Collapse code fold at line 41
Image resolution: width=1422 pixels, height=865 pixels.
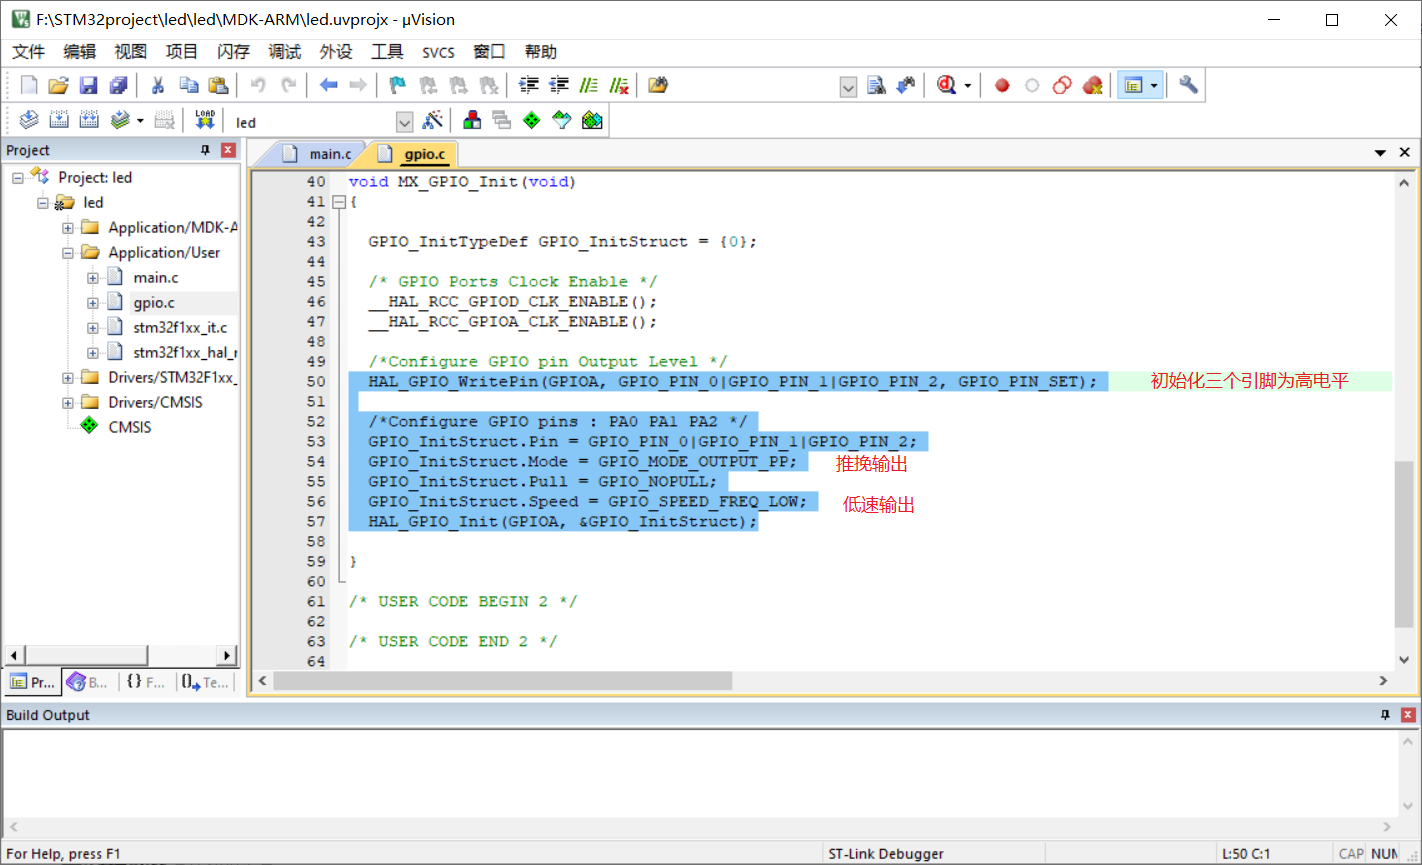point(339,202)
